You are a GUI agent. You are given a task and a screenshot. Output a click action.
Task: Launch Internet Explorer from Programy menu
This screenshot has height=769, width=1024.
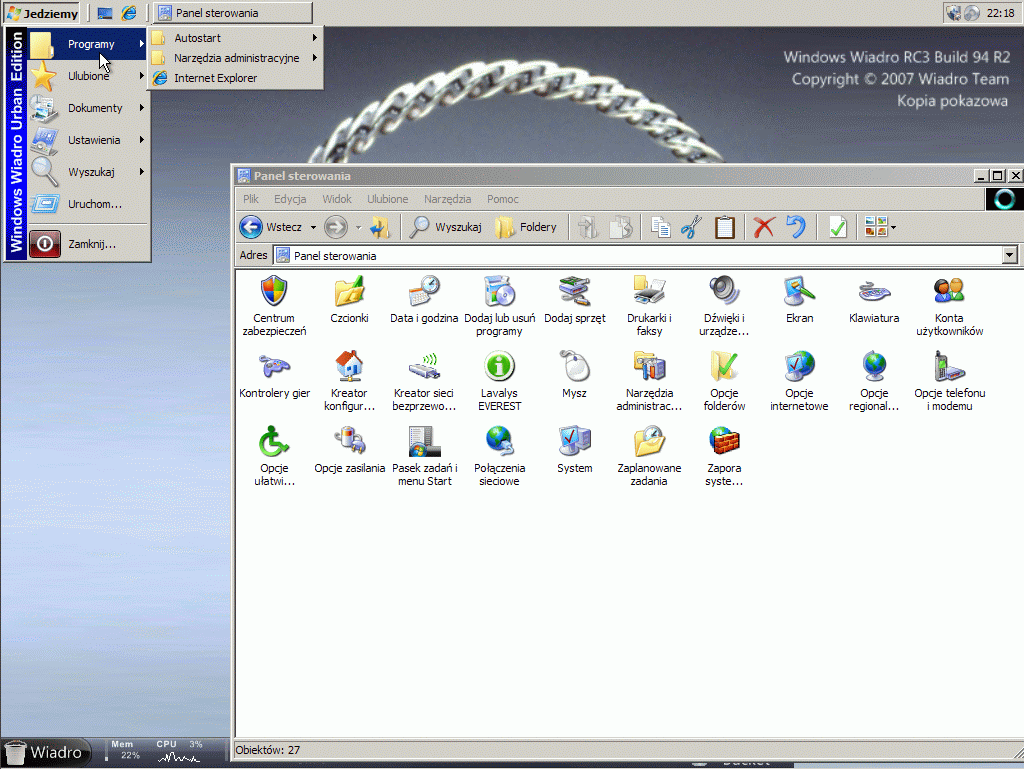[x=236, y=78]
